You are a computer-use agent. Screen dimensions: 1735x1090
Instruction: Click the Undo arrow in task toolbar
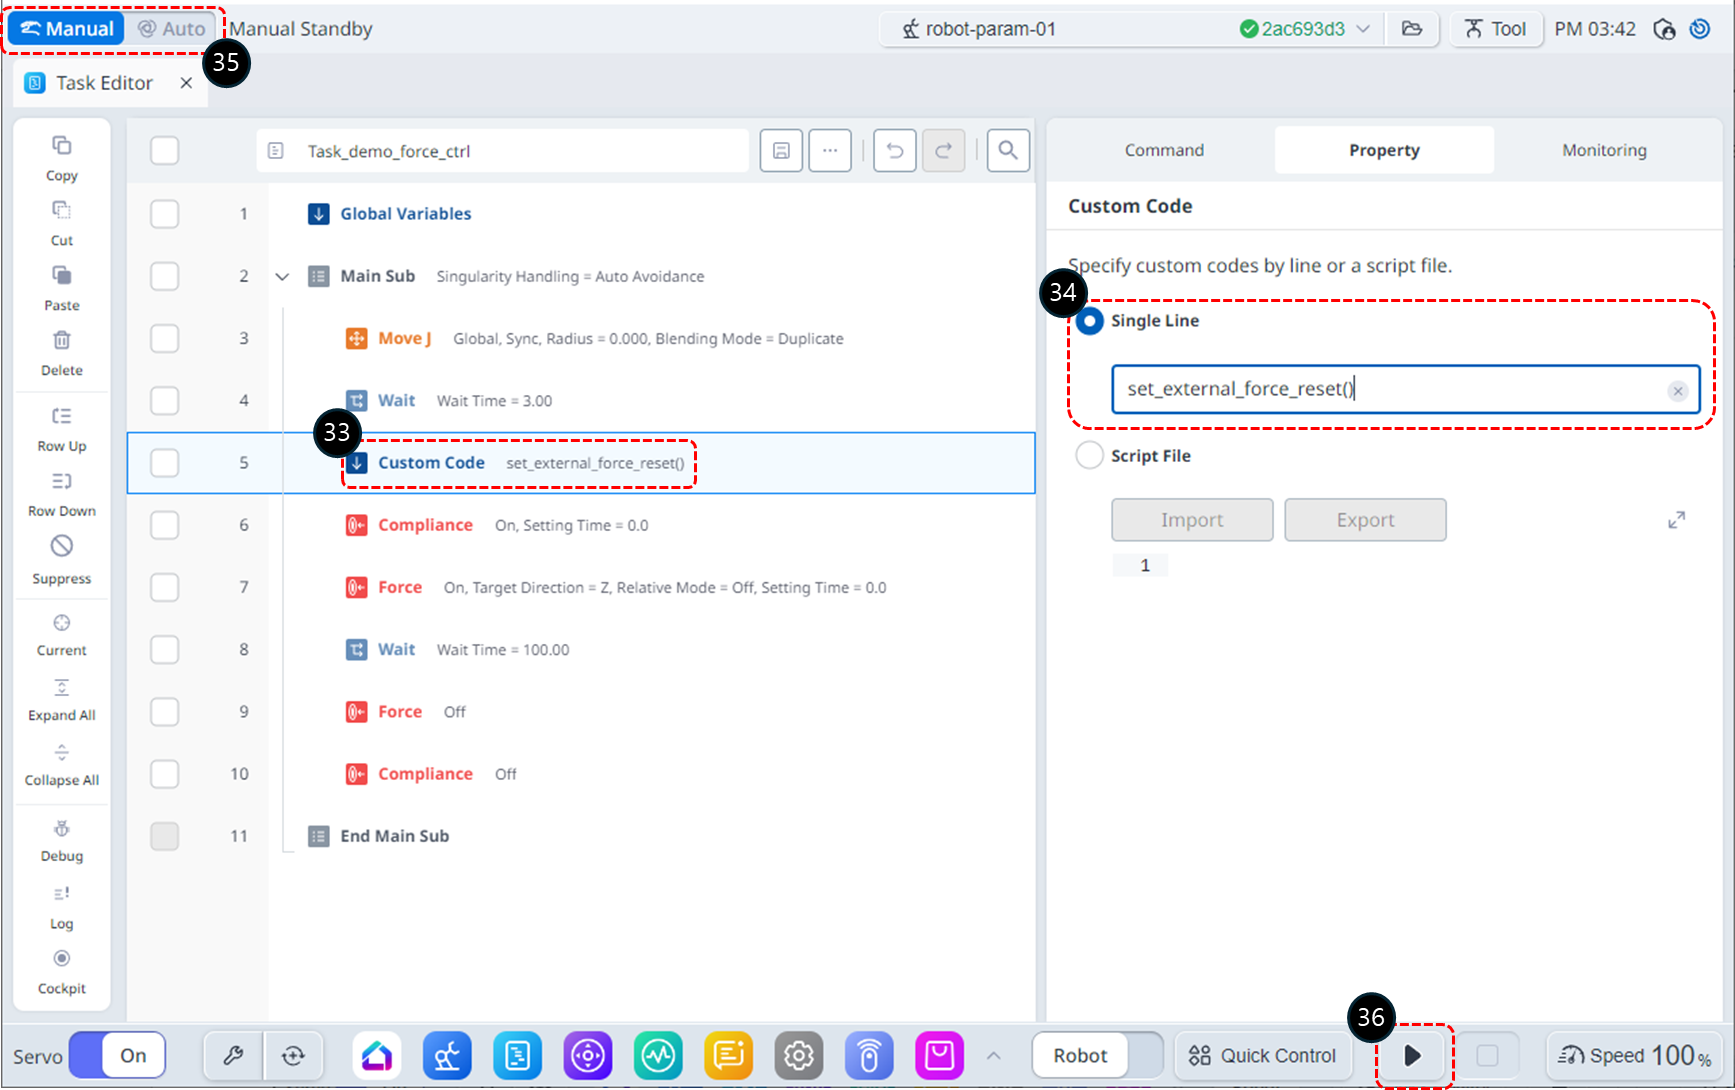(x=894, y=151)
